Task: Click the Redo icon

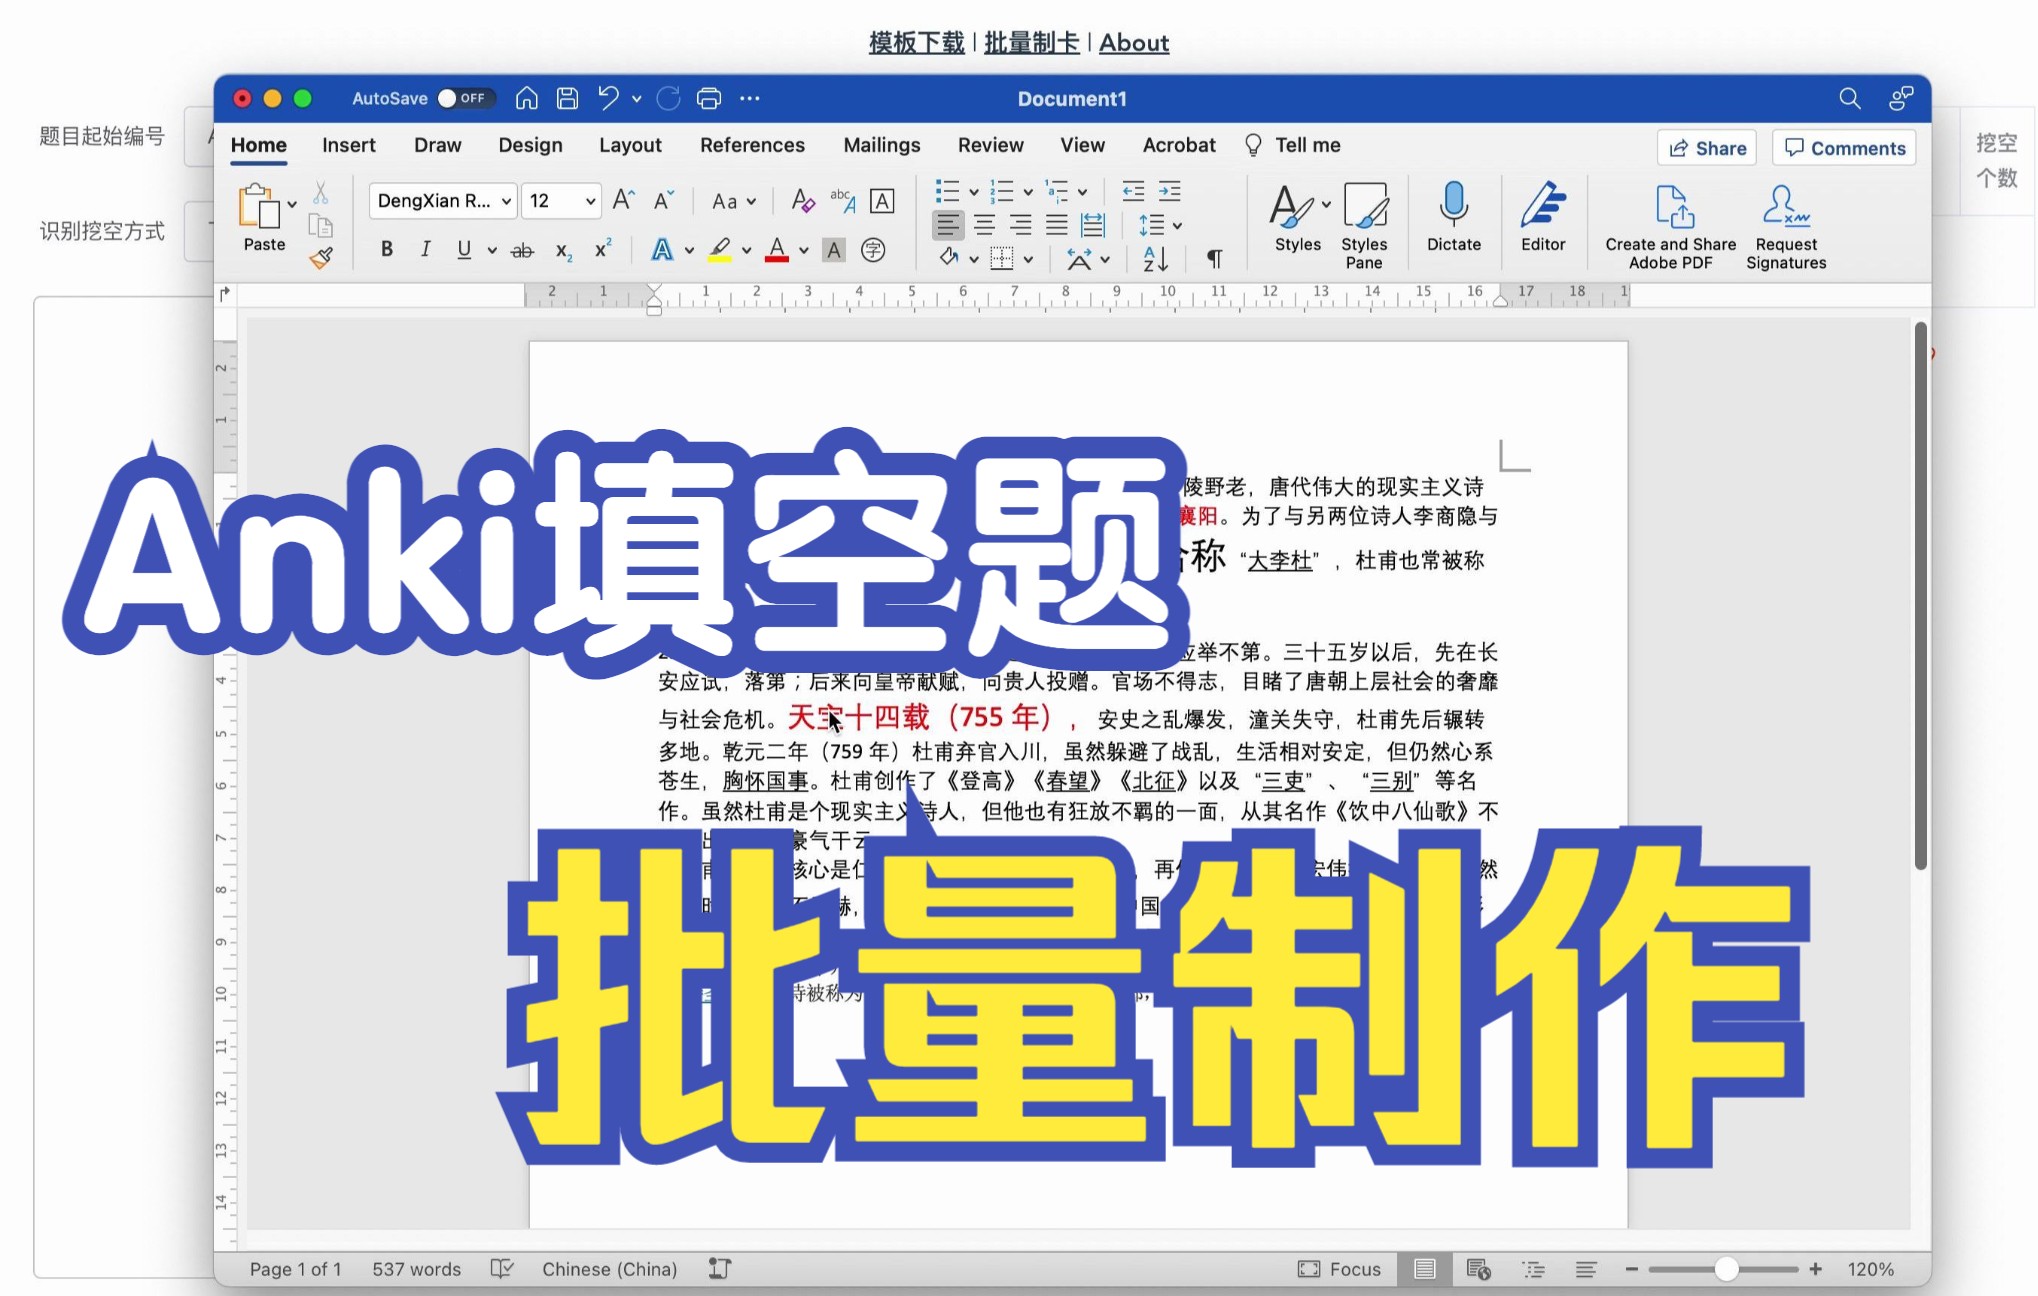Action: tap(668, 98)
